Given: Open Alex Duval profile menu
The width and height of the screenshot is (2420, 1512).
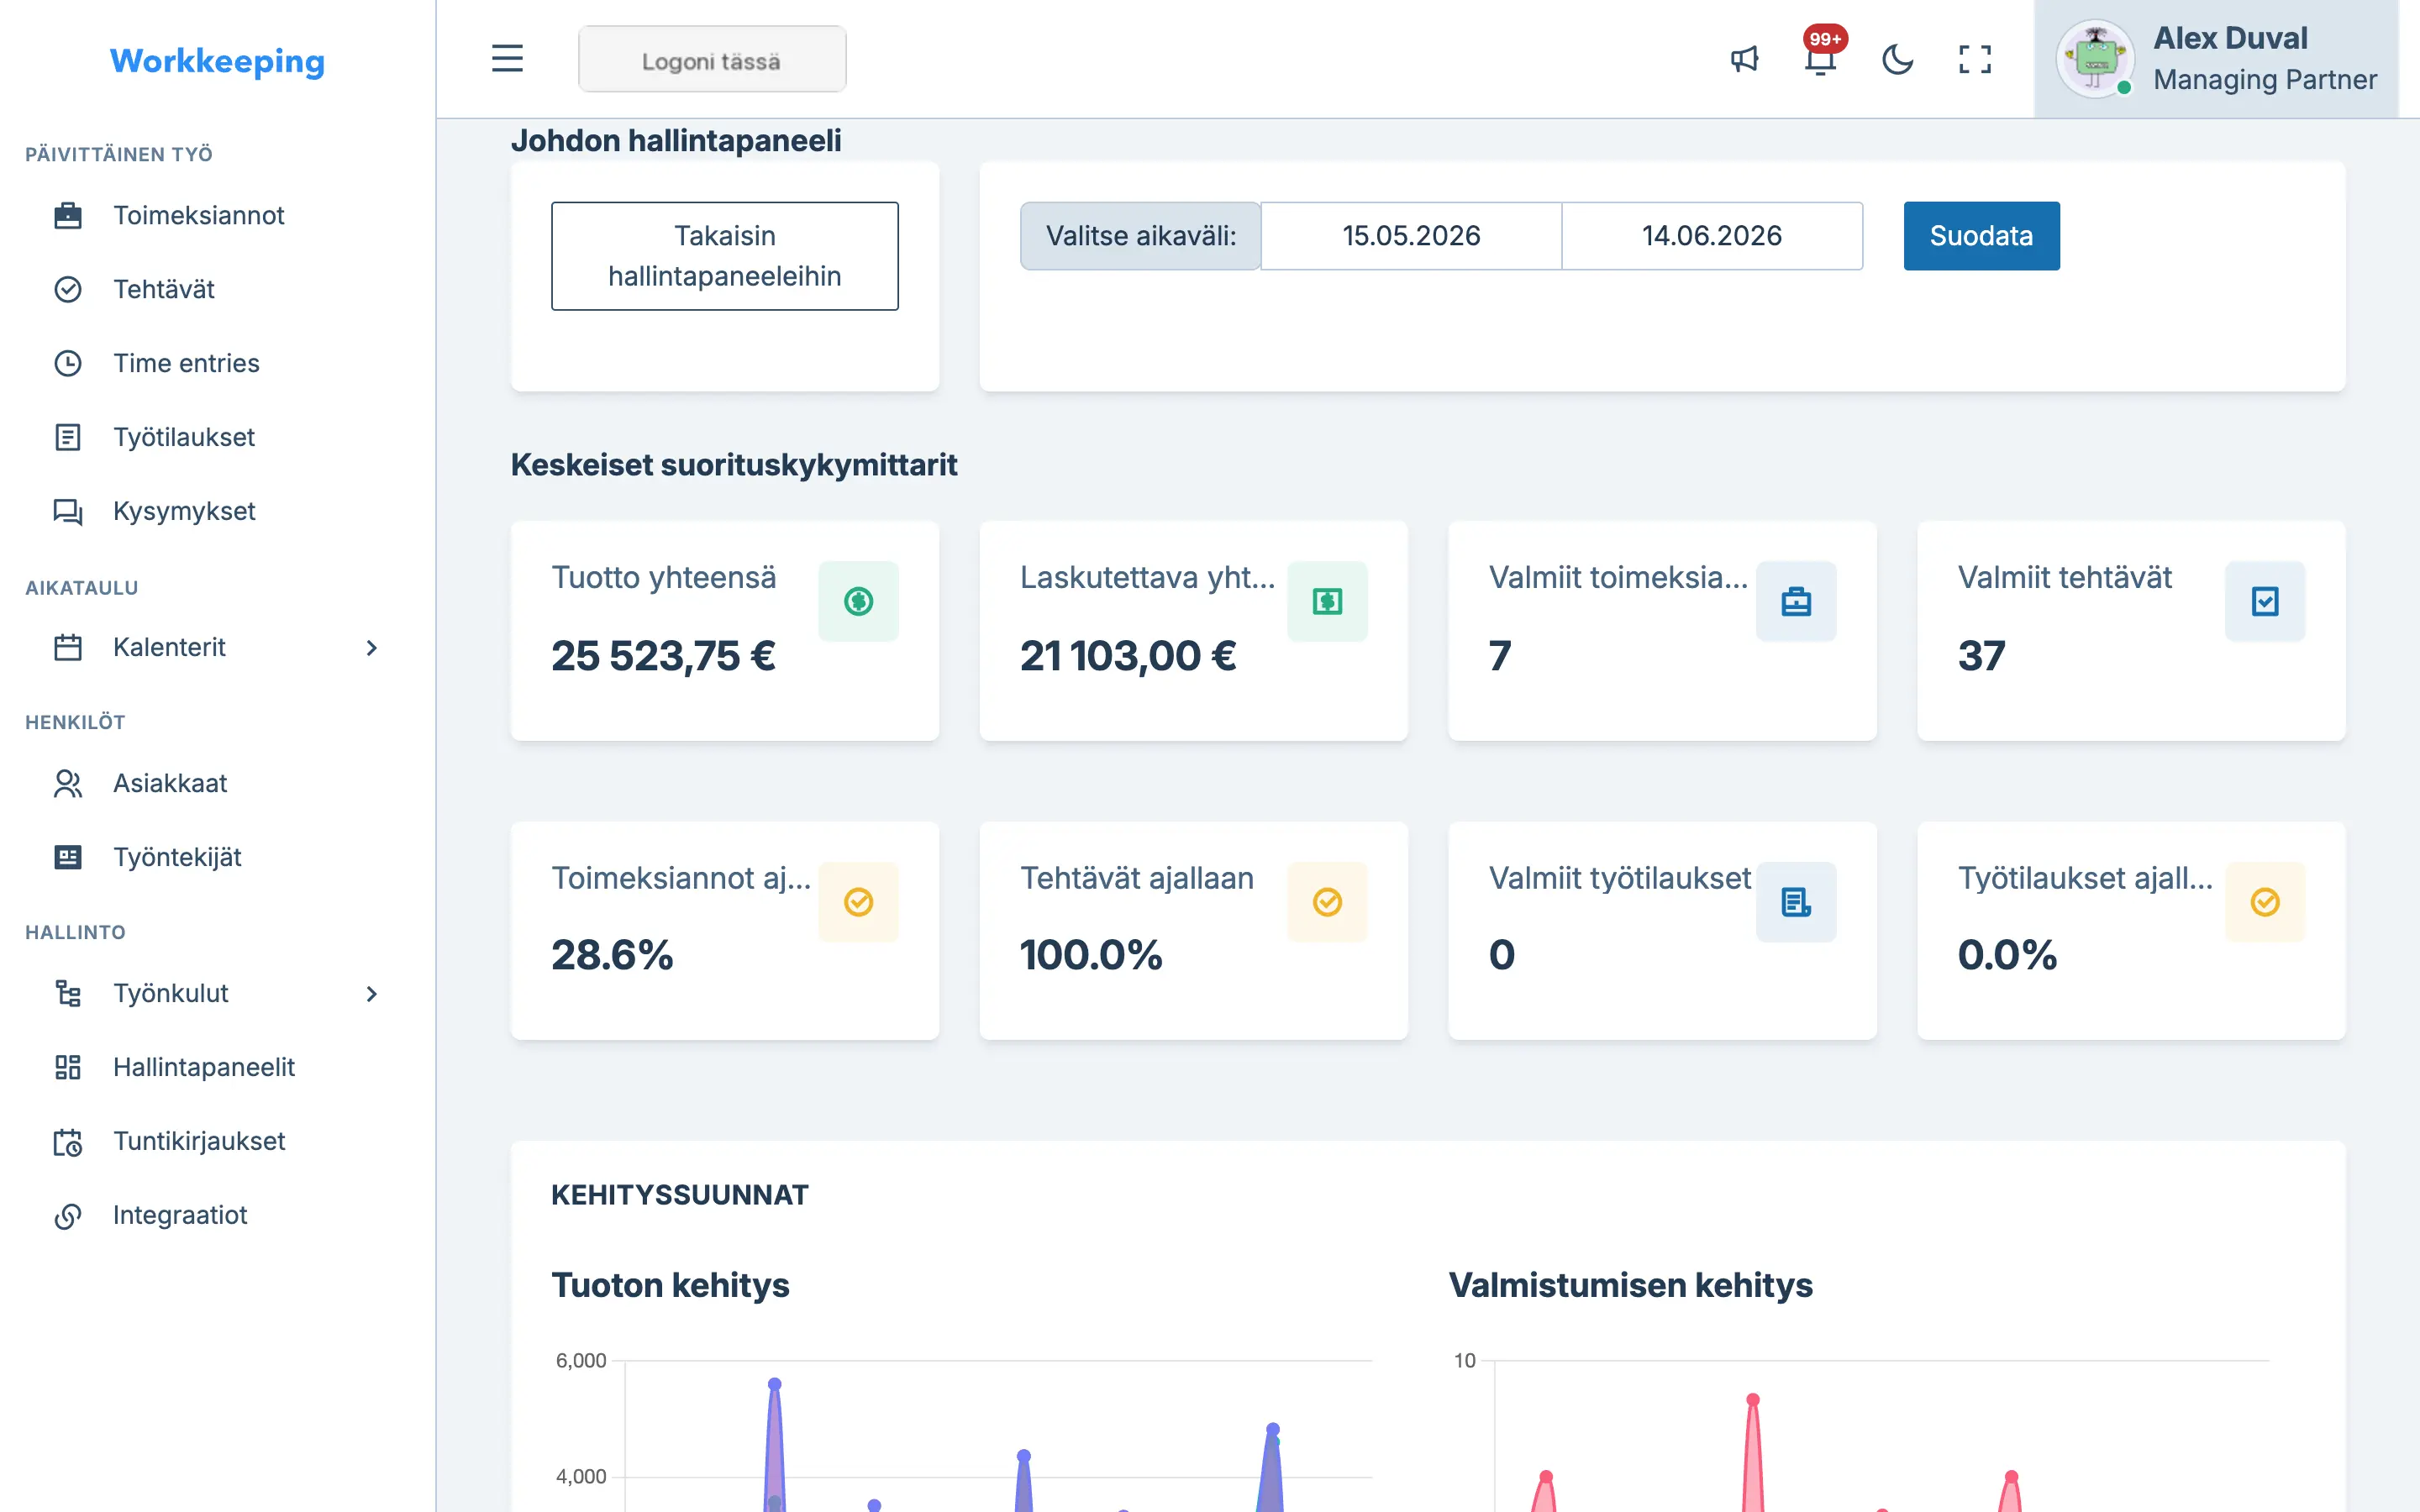Looking at the screenshot, I should [x=2216, y=59].
